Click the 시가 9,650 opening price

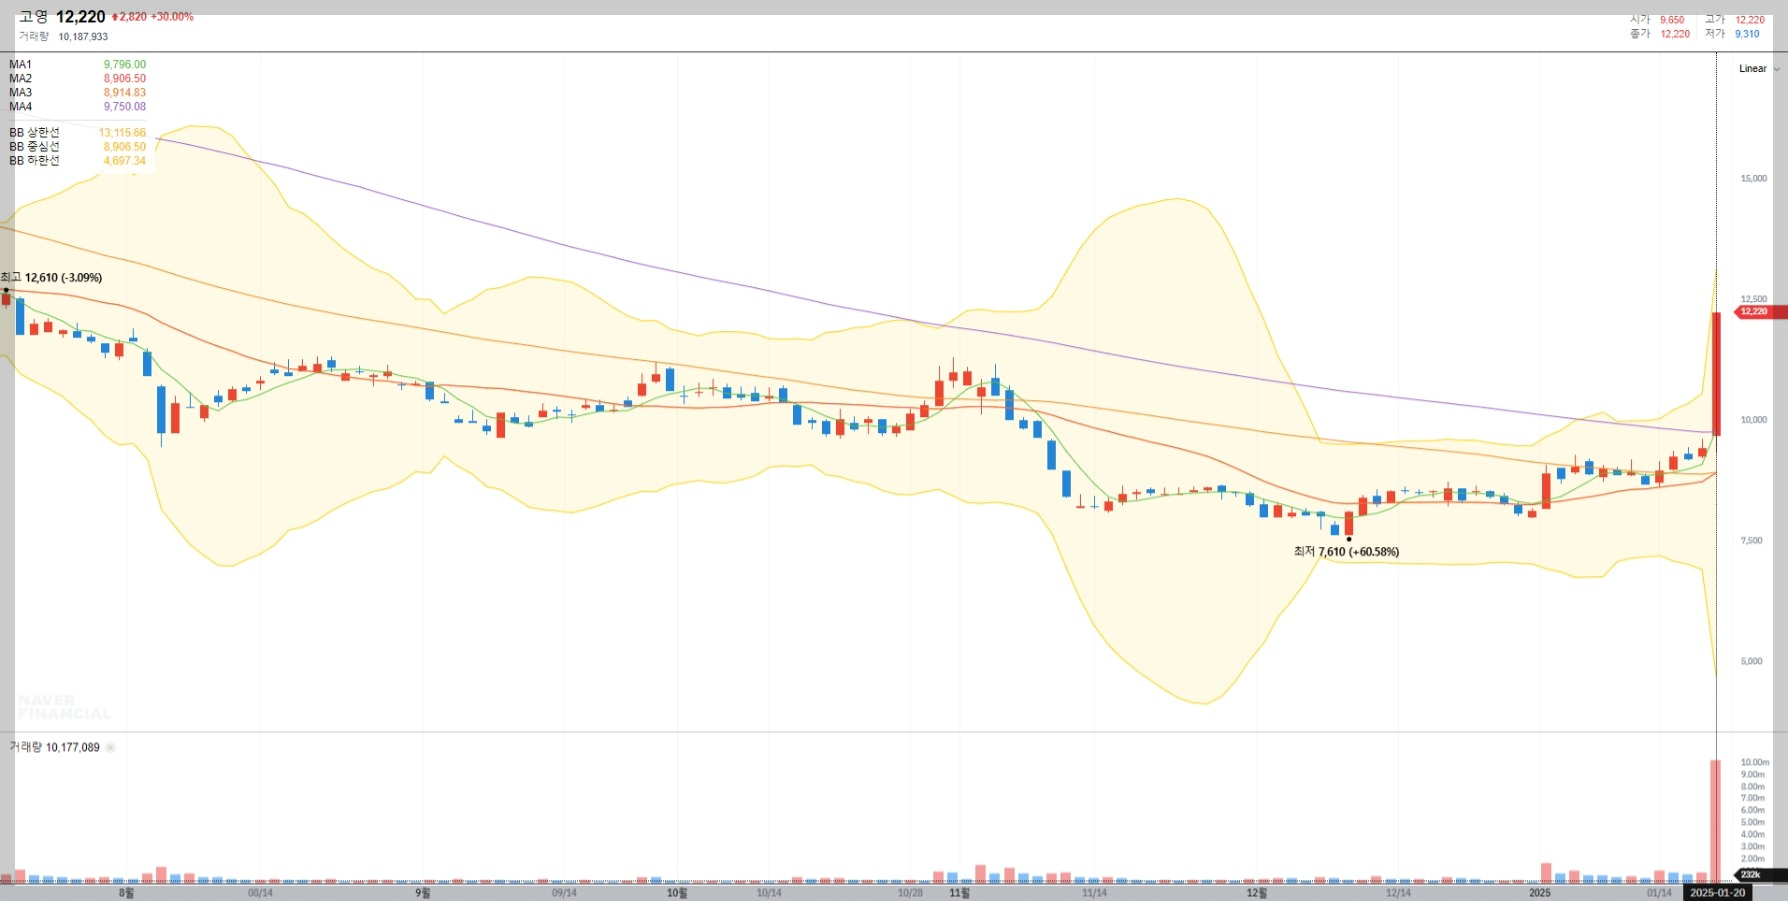coord(1657,20)
